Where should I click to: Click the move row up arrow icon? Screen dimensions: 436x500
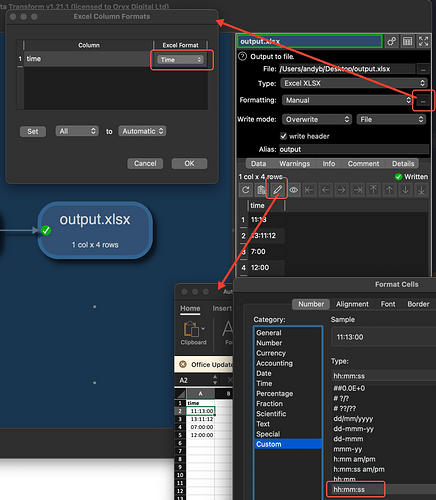pyautogui.click(x=389, y=190)
